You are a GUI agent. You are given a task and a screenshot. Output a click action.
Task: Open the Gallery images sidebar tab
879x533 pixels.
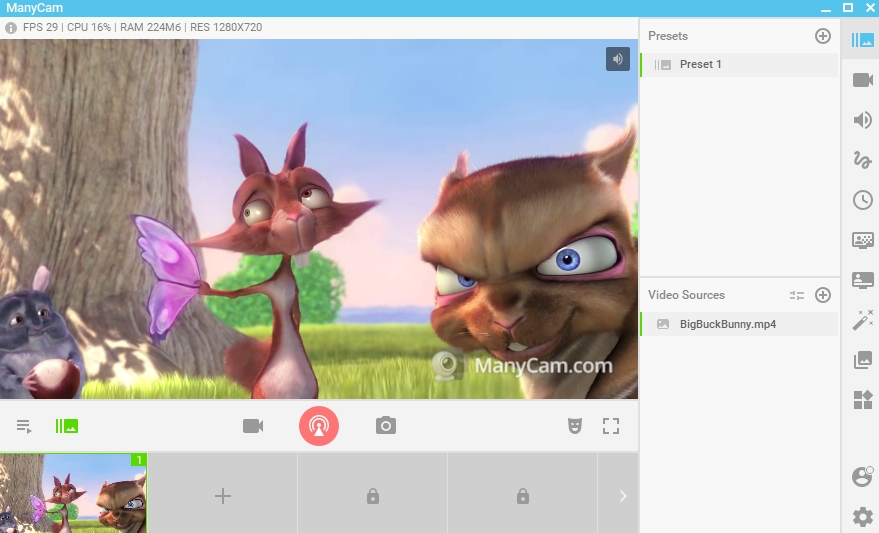[x=862, y=360]
